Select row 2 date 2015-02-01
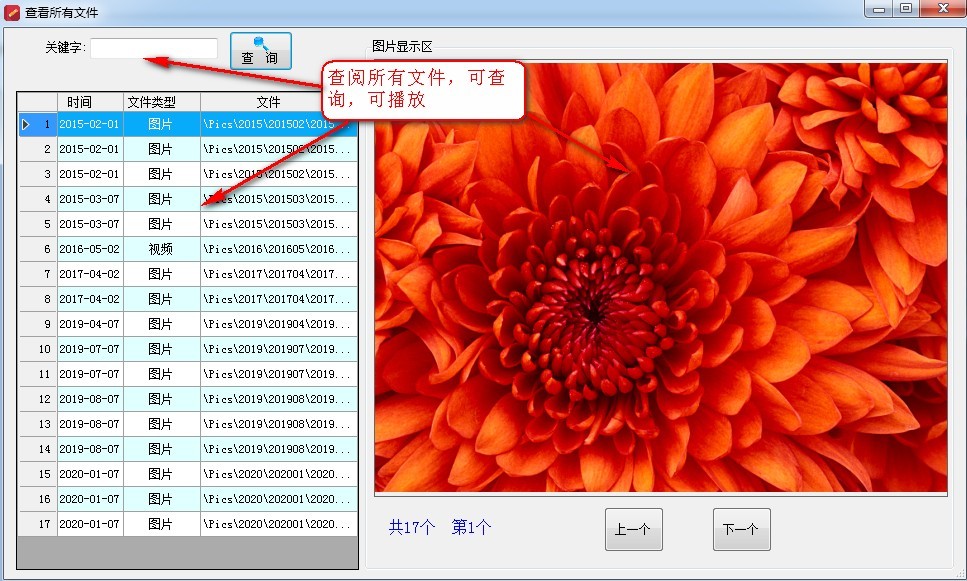 pyautogui.click(x=90, y=149)
